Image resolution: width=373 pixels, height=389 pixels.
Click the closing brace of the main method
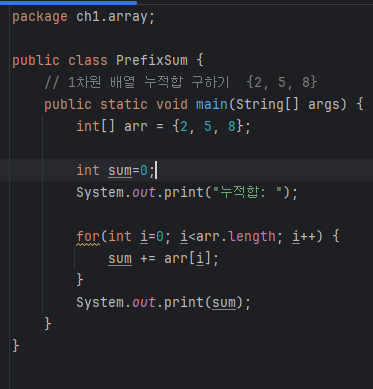pyautogui.click(x=48, y=324)
